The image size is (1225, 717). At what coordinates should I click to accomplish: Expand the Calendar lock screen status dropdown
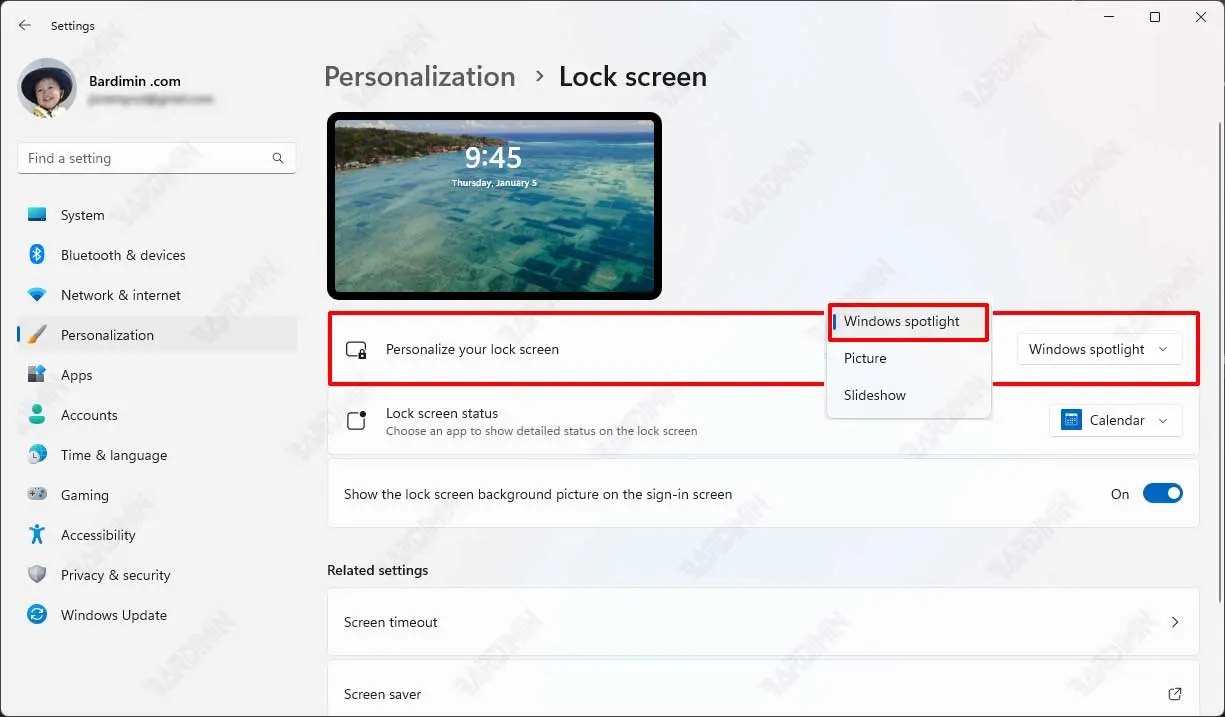(x=1115, y=421)
